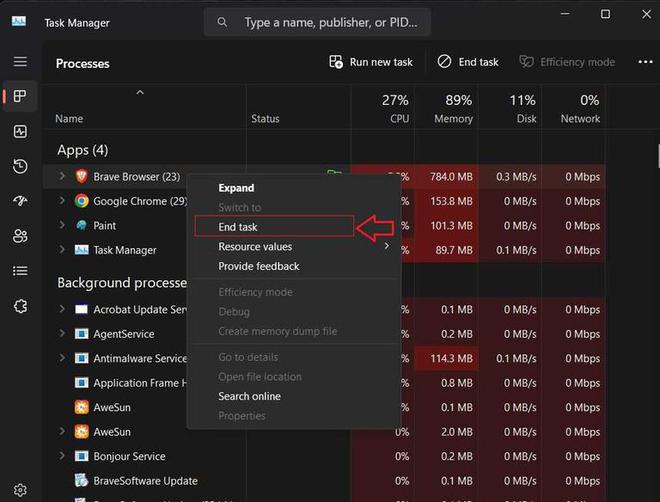Expand the Bonjour Service group

pyautogui.click(x=62, y=455)
